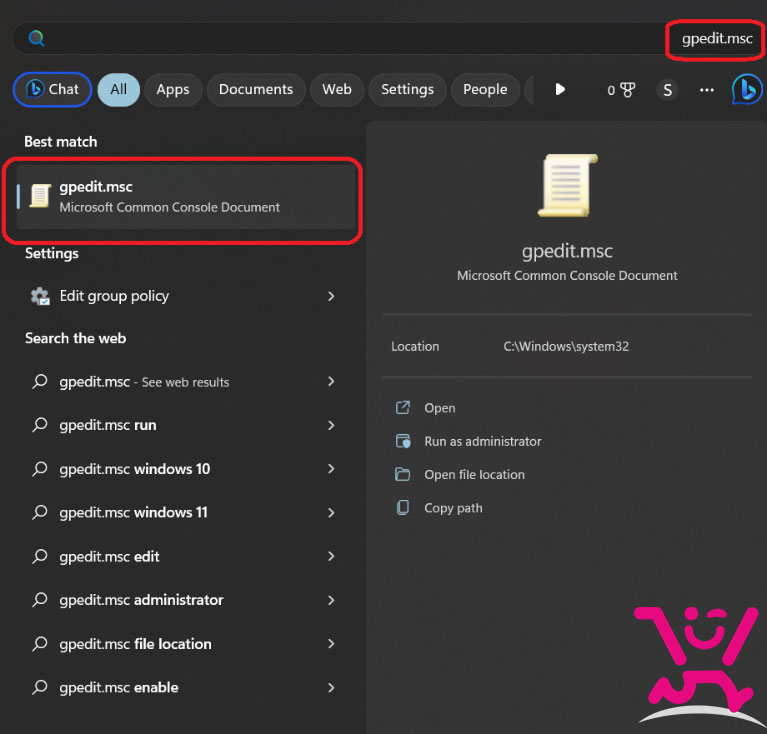Click the Edit group policy gear icon

pyautogui.click(x=40, y=296)
